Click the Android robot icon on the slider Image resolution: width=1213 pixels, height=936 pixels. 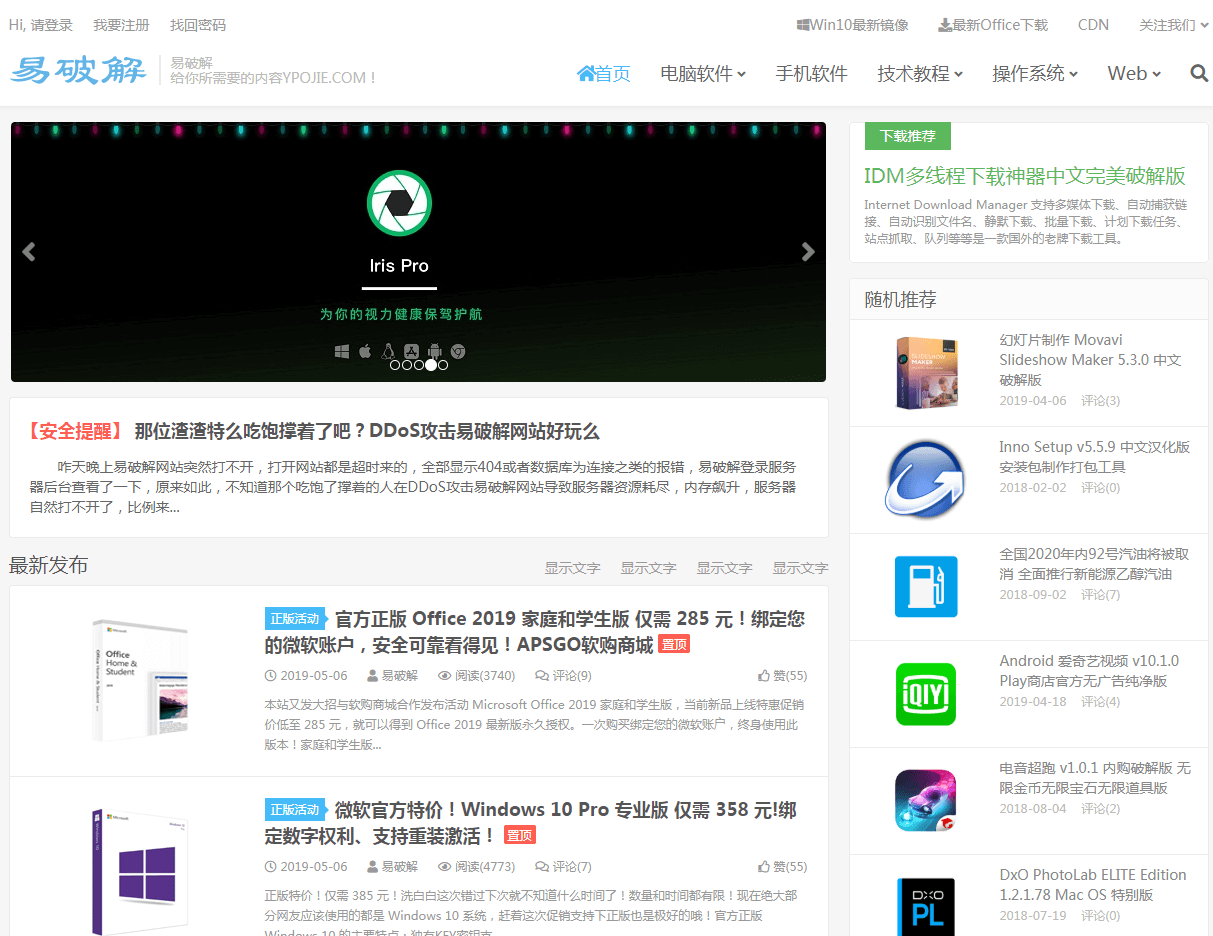435,350
